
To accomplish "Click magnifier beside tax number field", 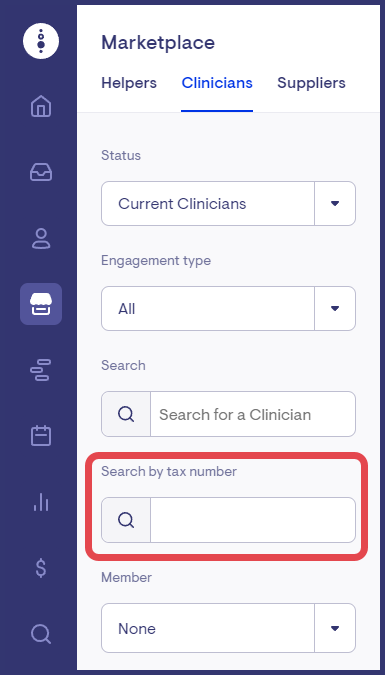I will (126, 520).
